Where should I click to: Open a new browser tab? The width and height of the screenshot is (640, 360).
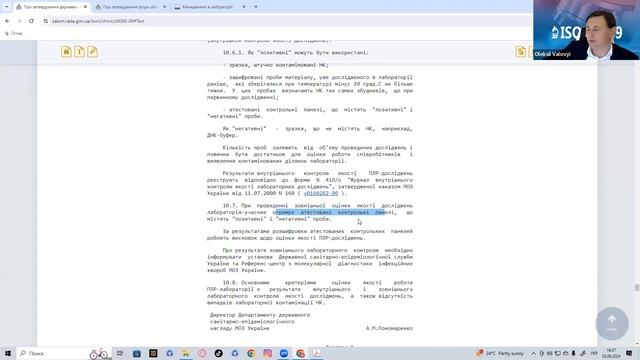click(256, 7)
